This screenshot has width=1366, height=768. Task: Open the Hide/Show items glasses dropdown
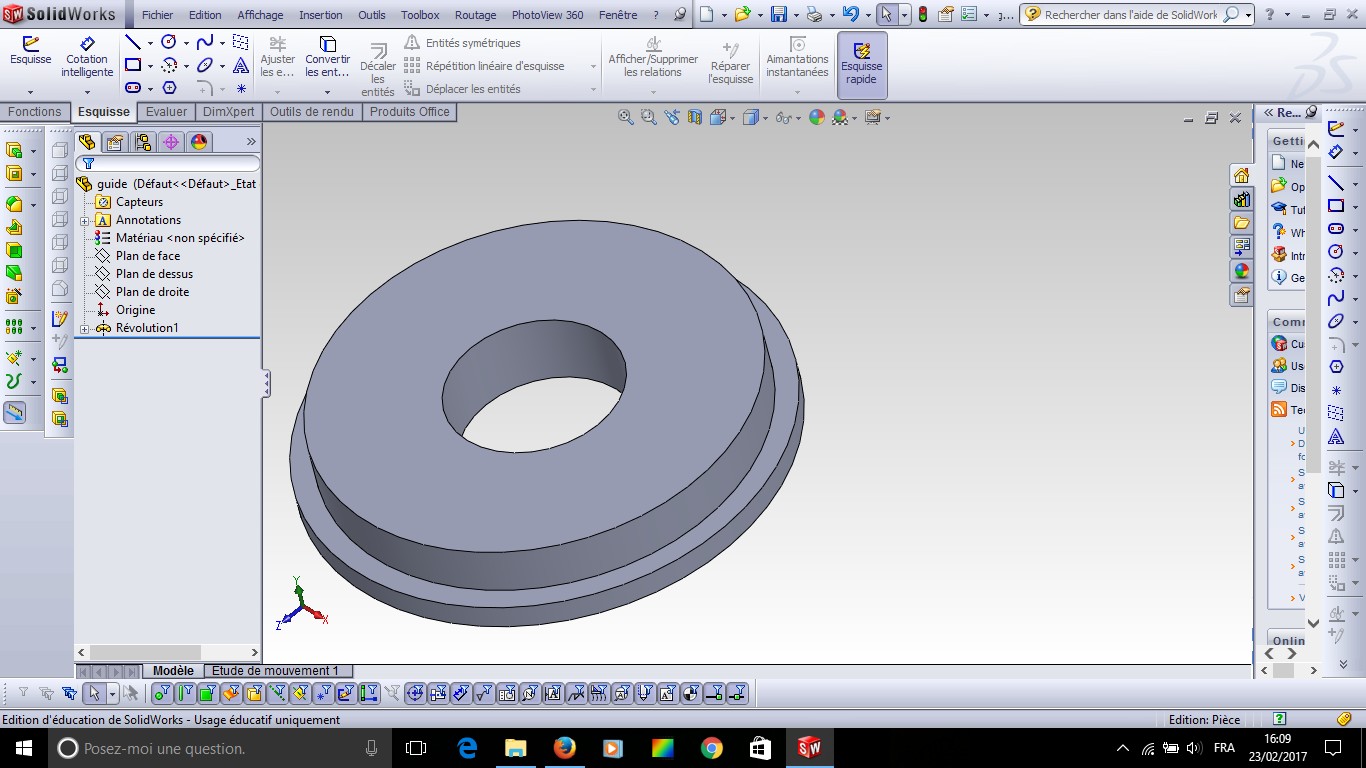point(798,118)
